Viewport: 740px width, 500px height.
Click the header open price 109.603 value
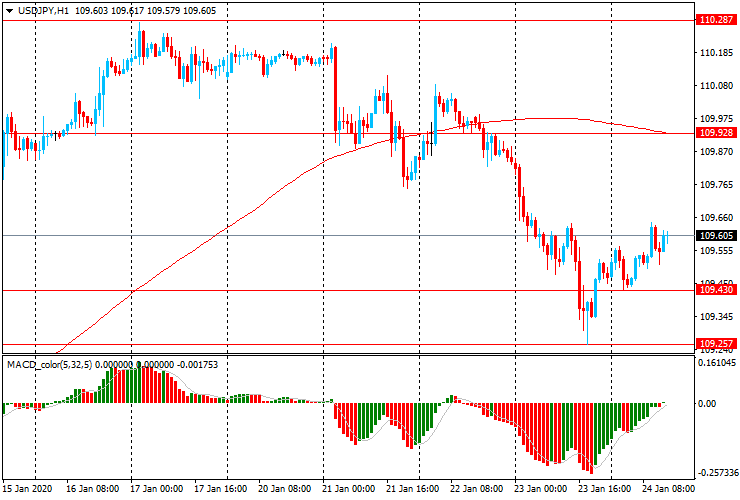tap(92, 11)
